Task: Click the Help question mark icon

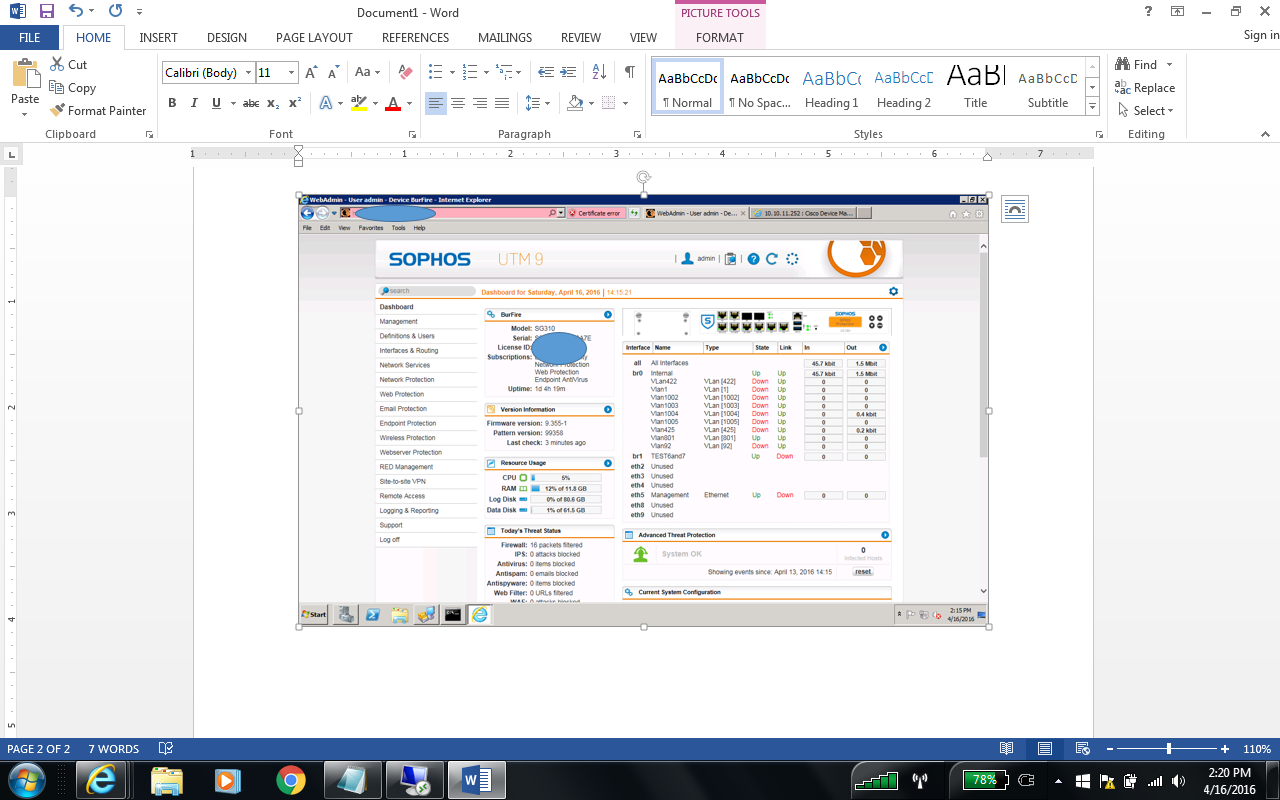Action: pos(1148,11)
